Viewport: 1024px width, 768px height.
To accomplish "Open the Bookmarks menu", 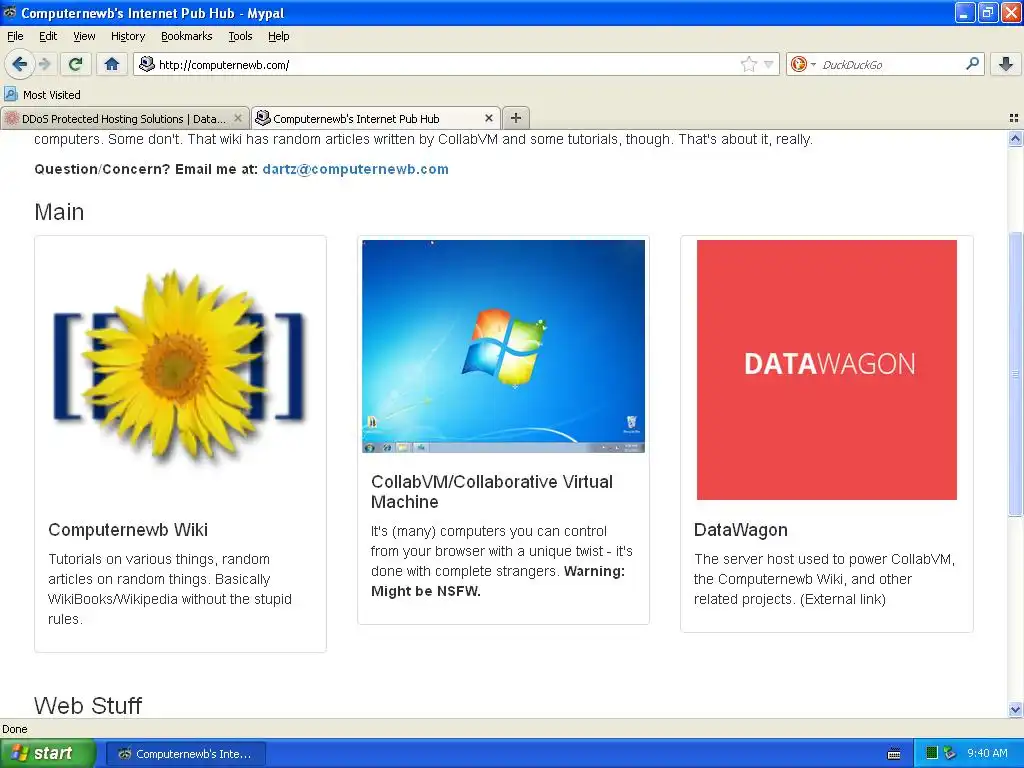I will click(186, 36).
